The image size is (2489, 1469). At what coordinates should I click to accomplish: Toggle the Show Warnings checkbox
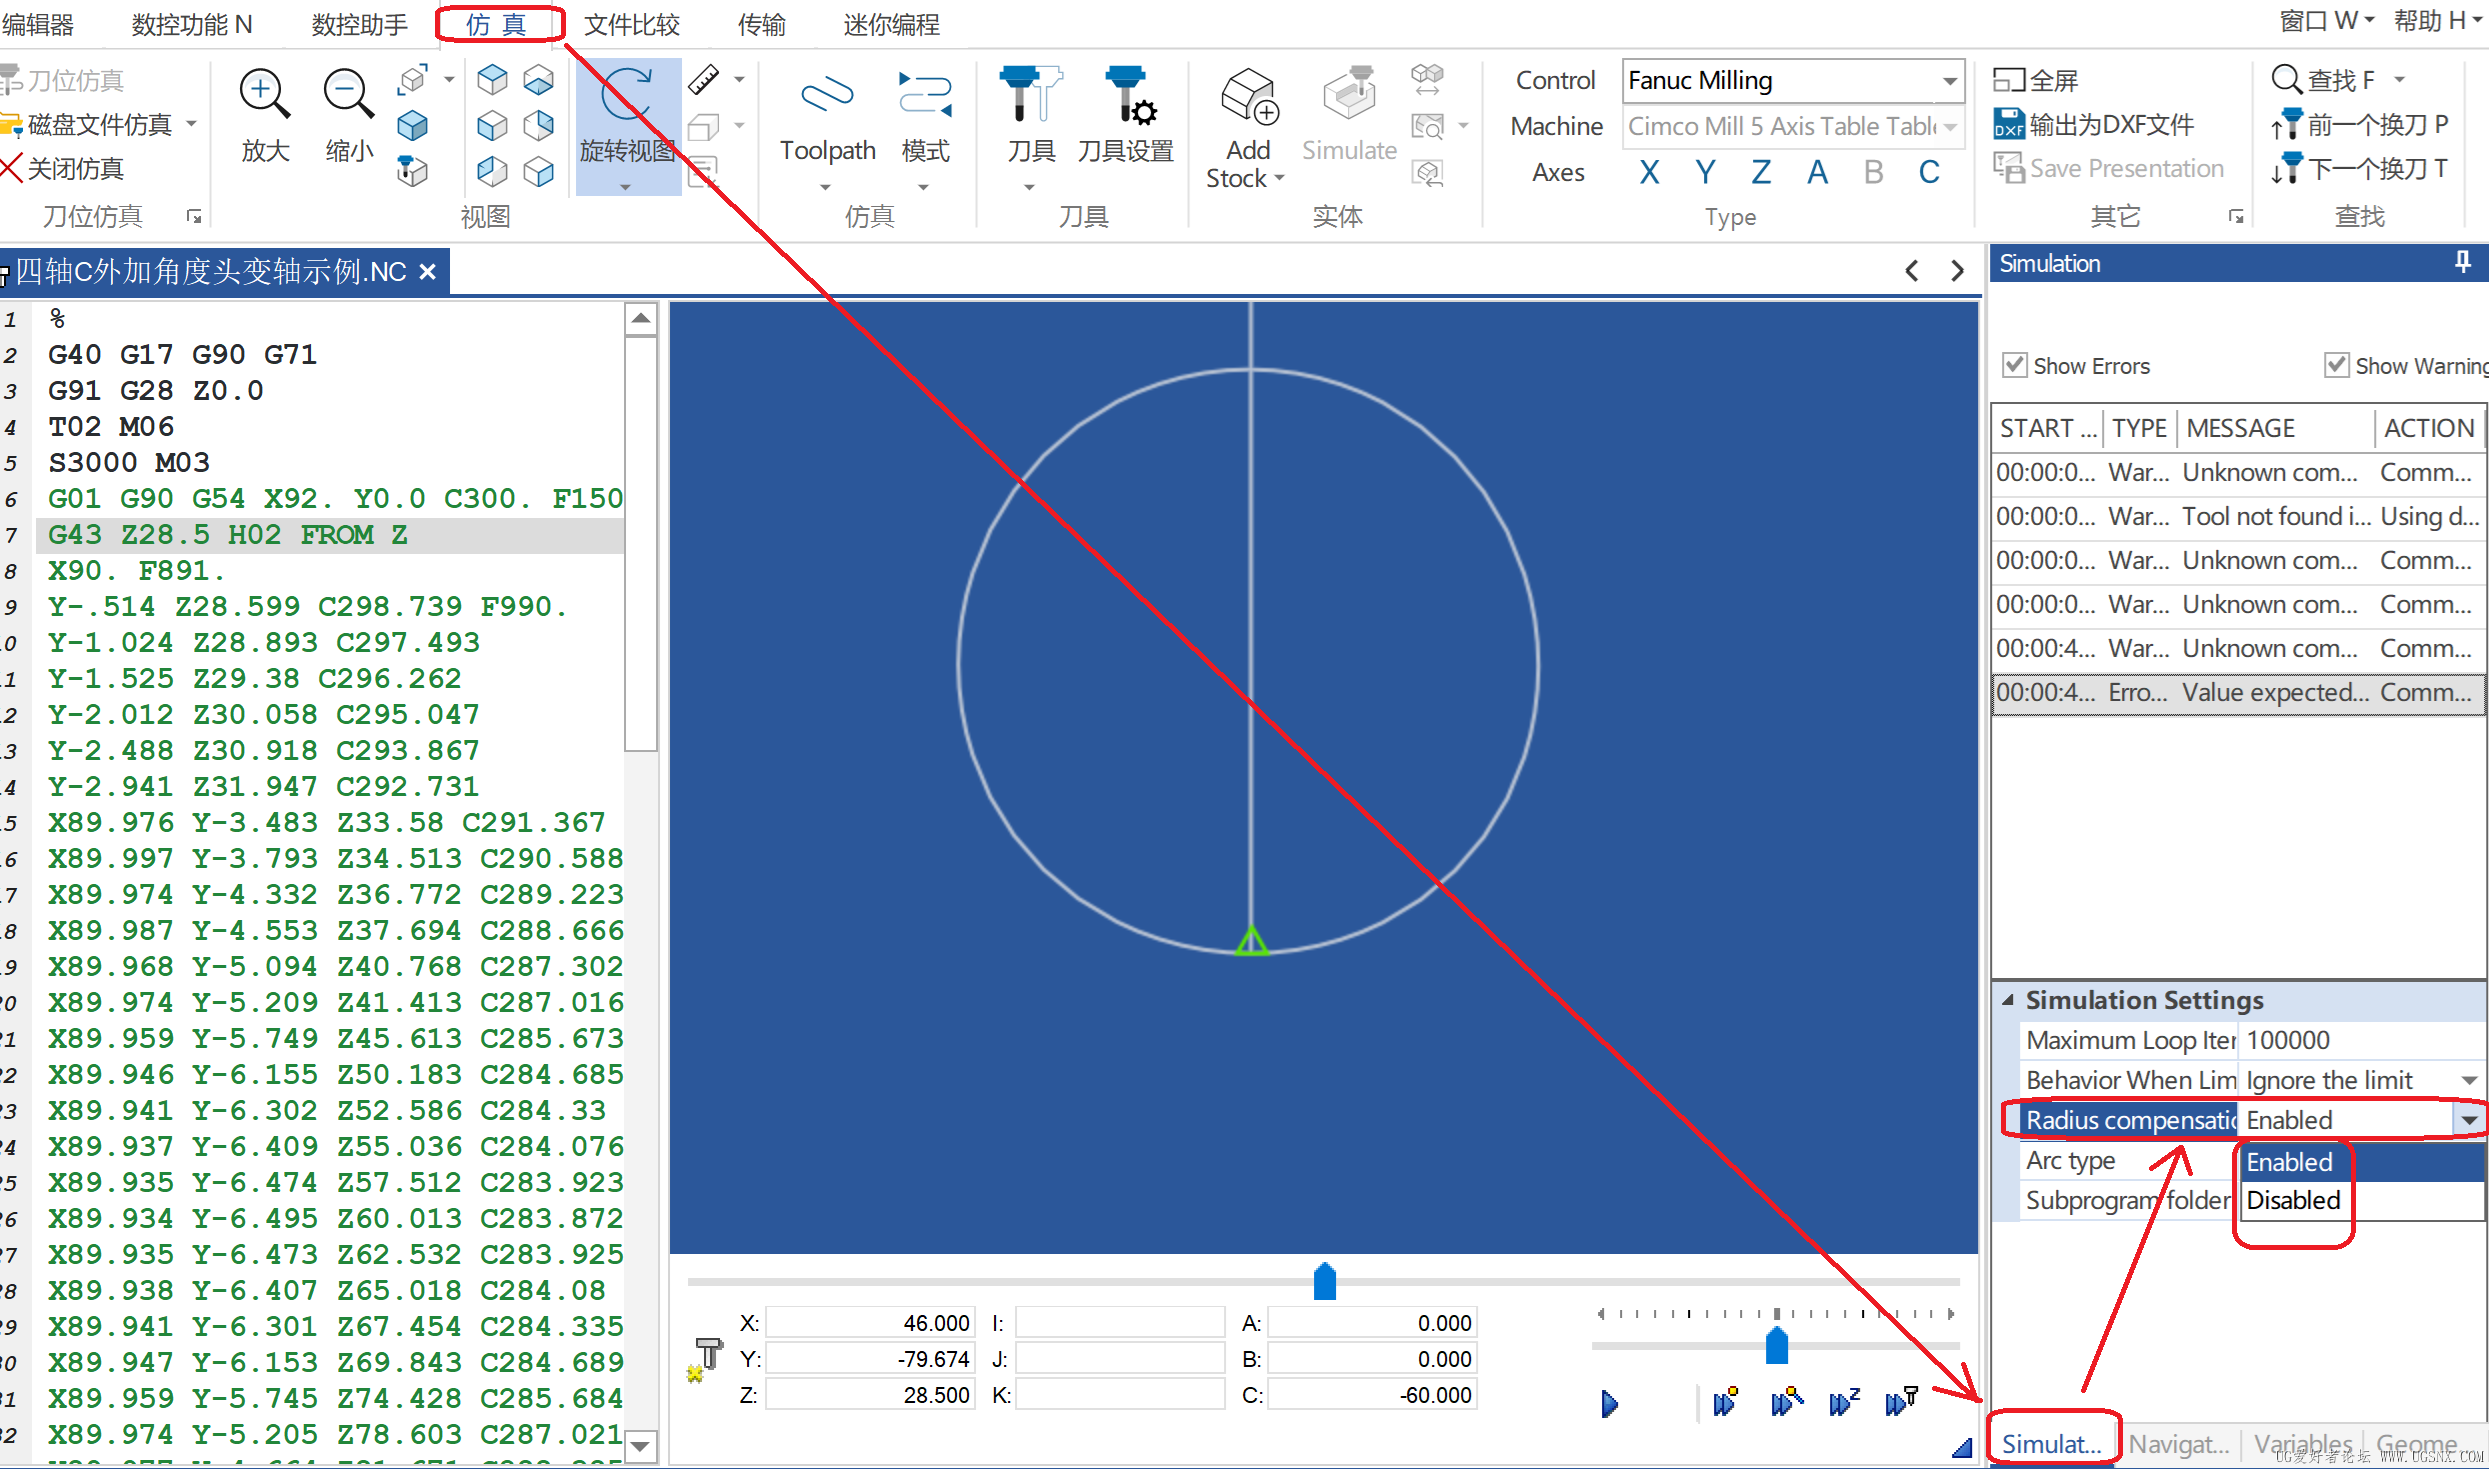[2336, 366]
